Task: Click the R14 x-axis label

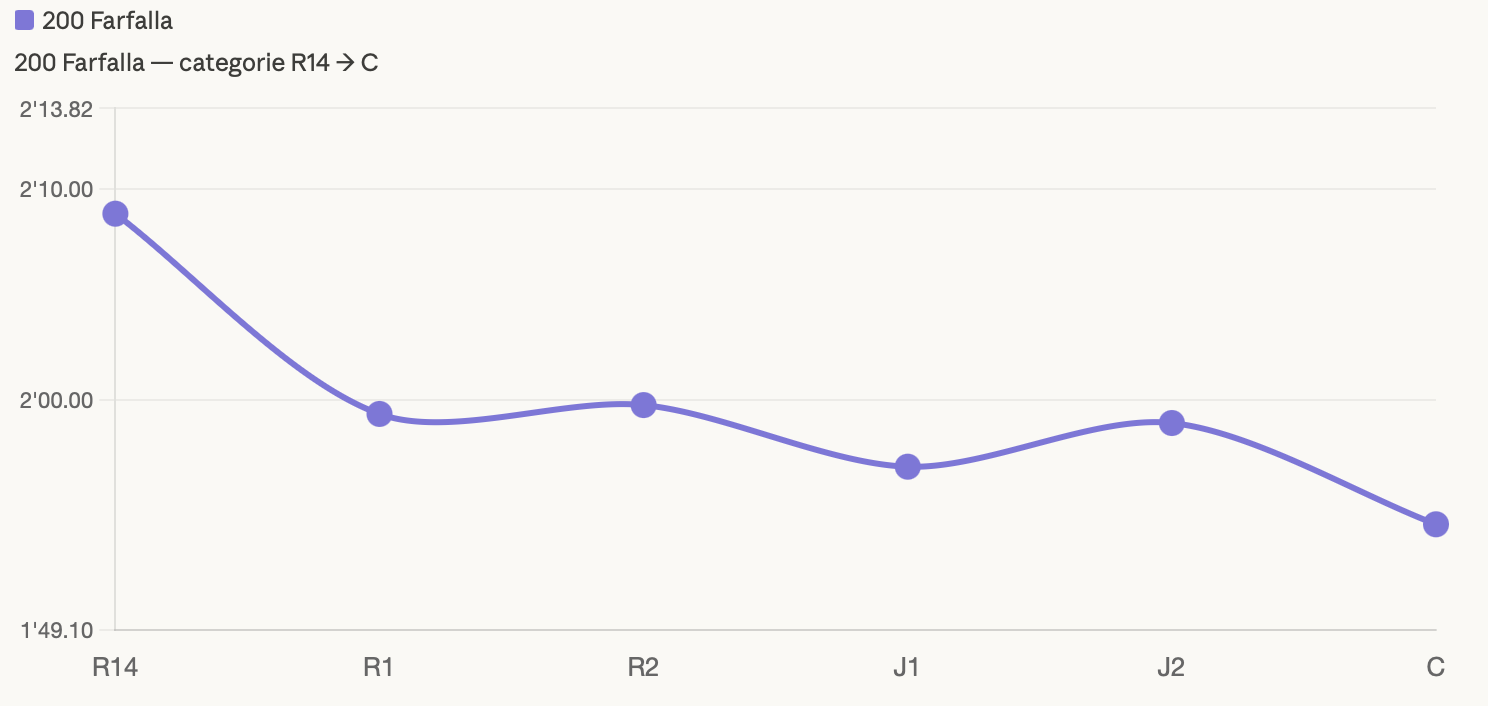Action: tap(115, 667)
